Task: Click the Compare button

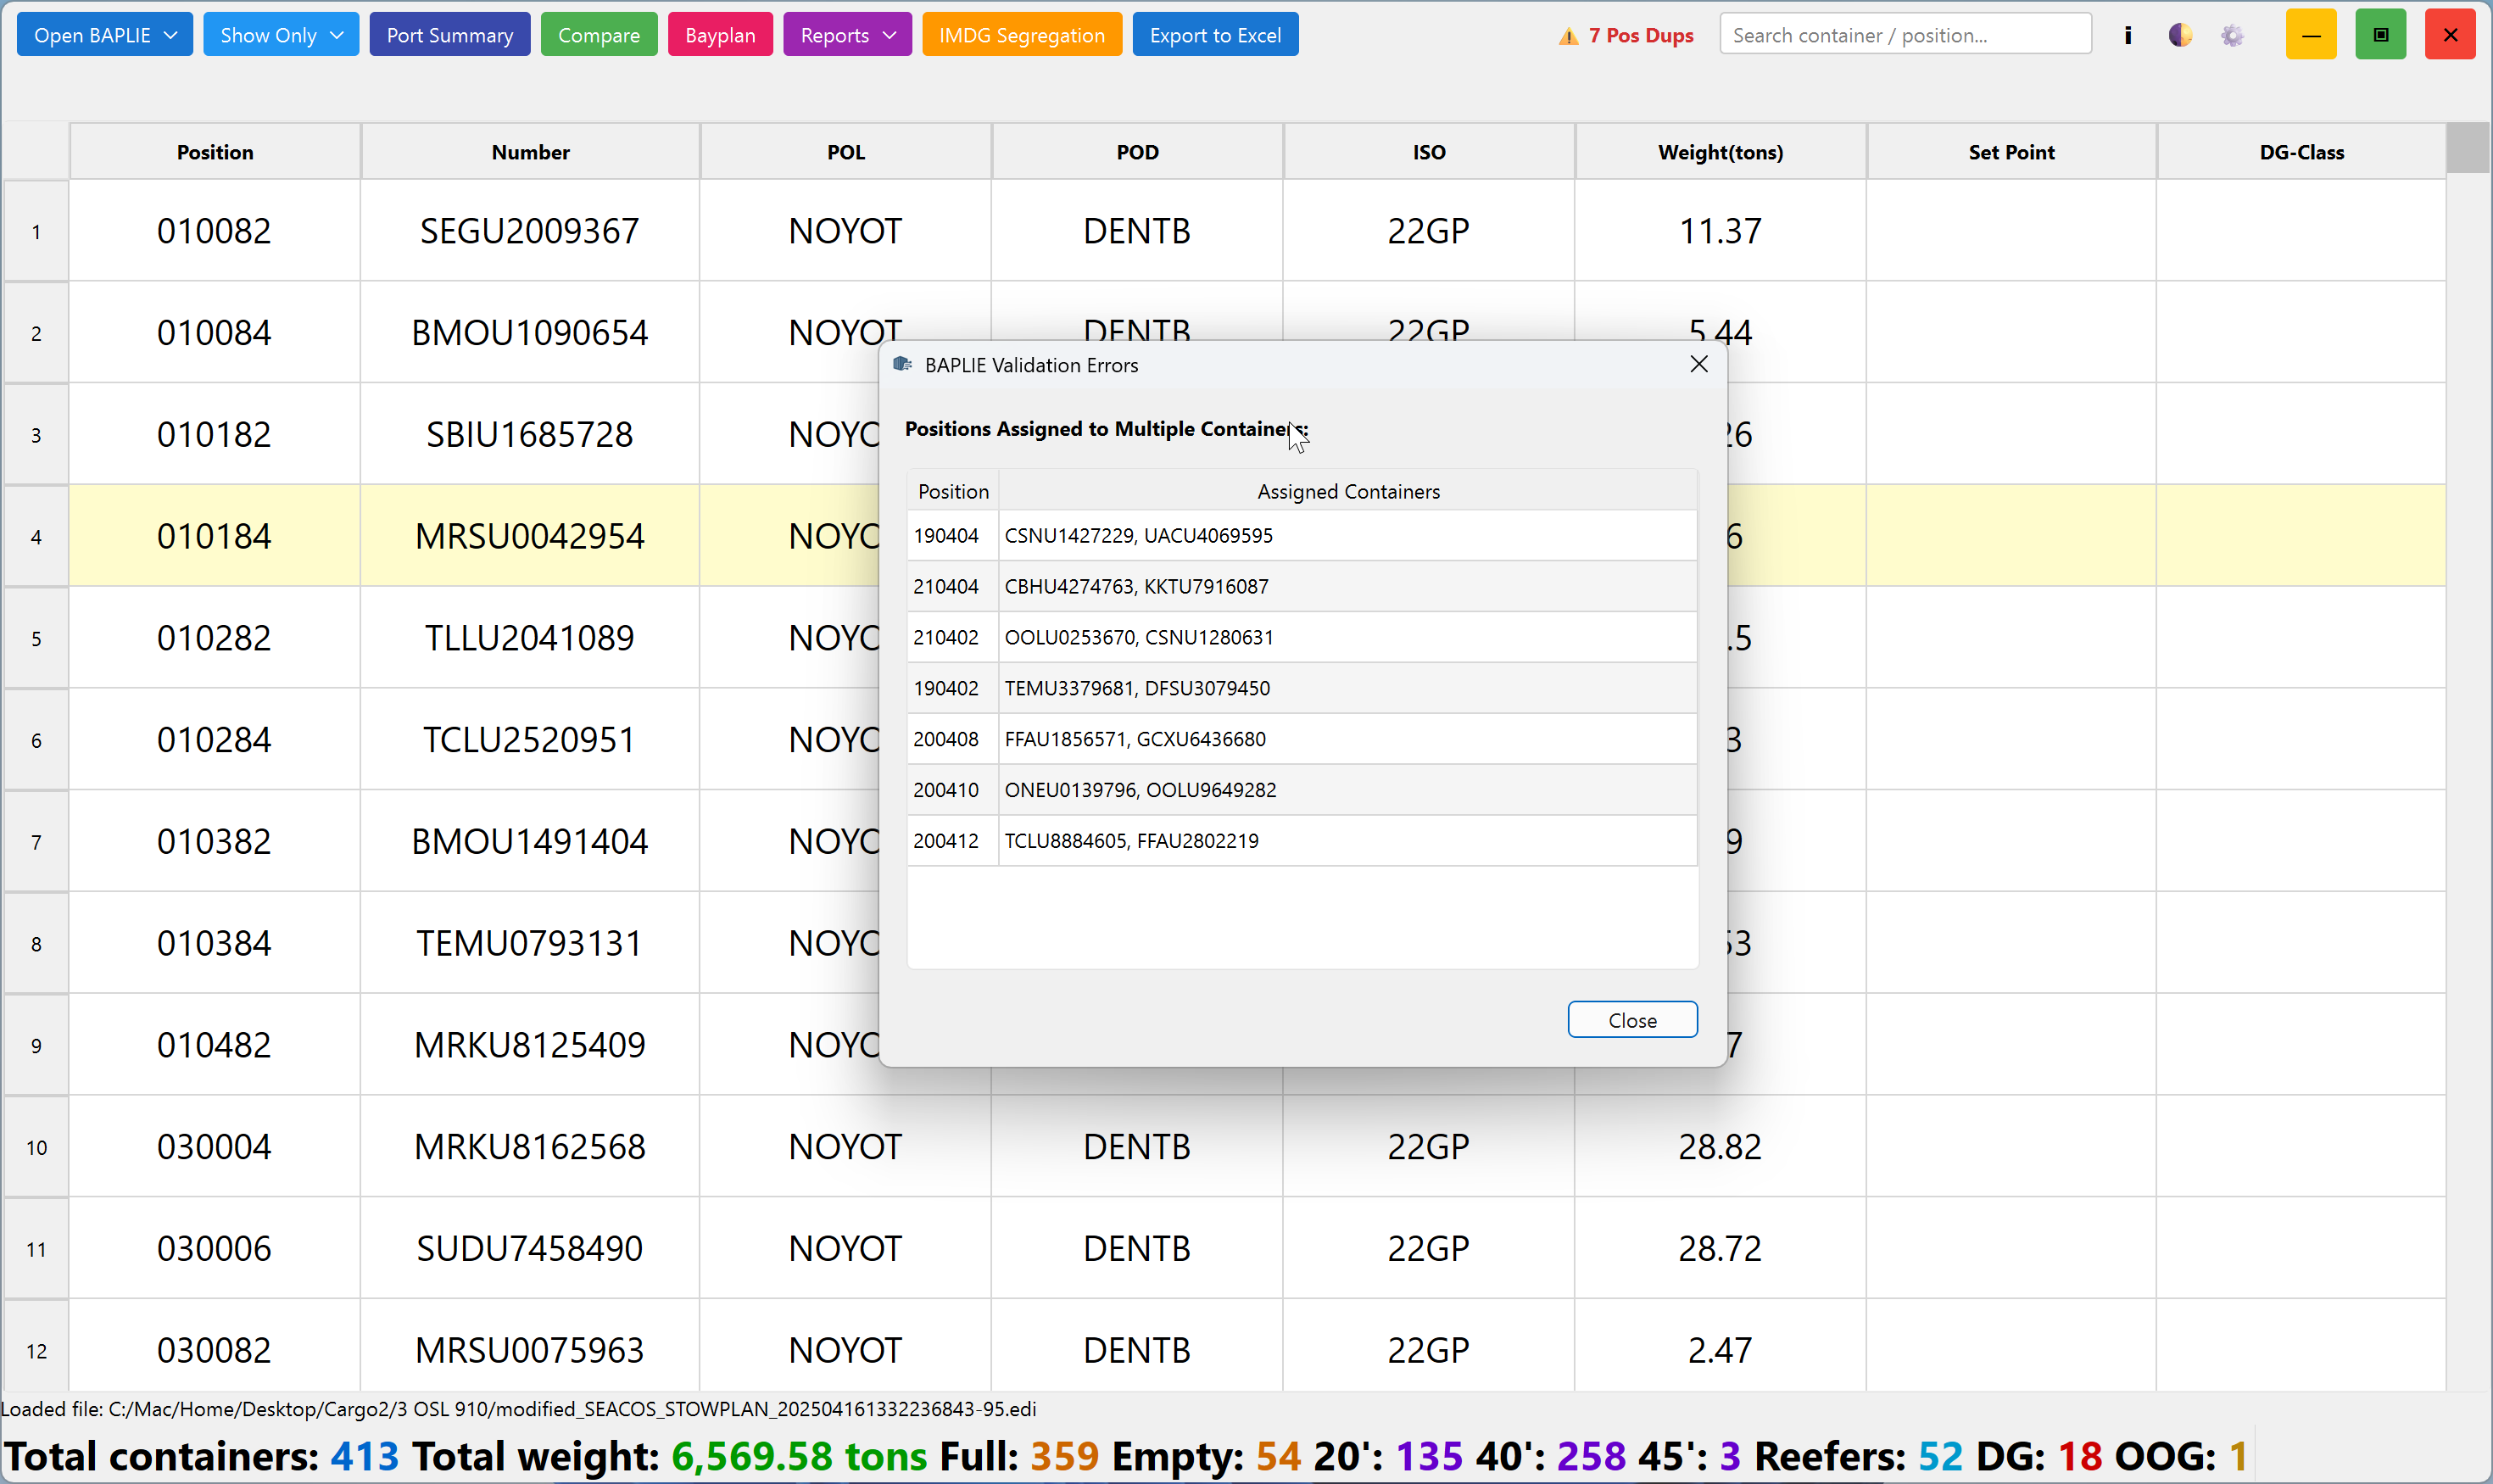Action: [x=599, y=35]
